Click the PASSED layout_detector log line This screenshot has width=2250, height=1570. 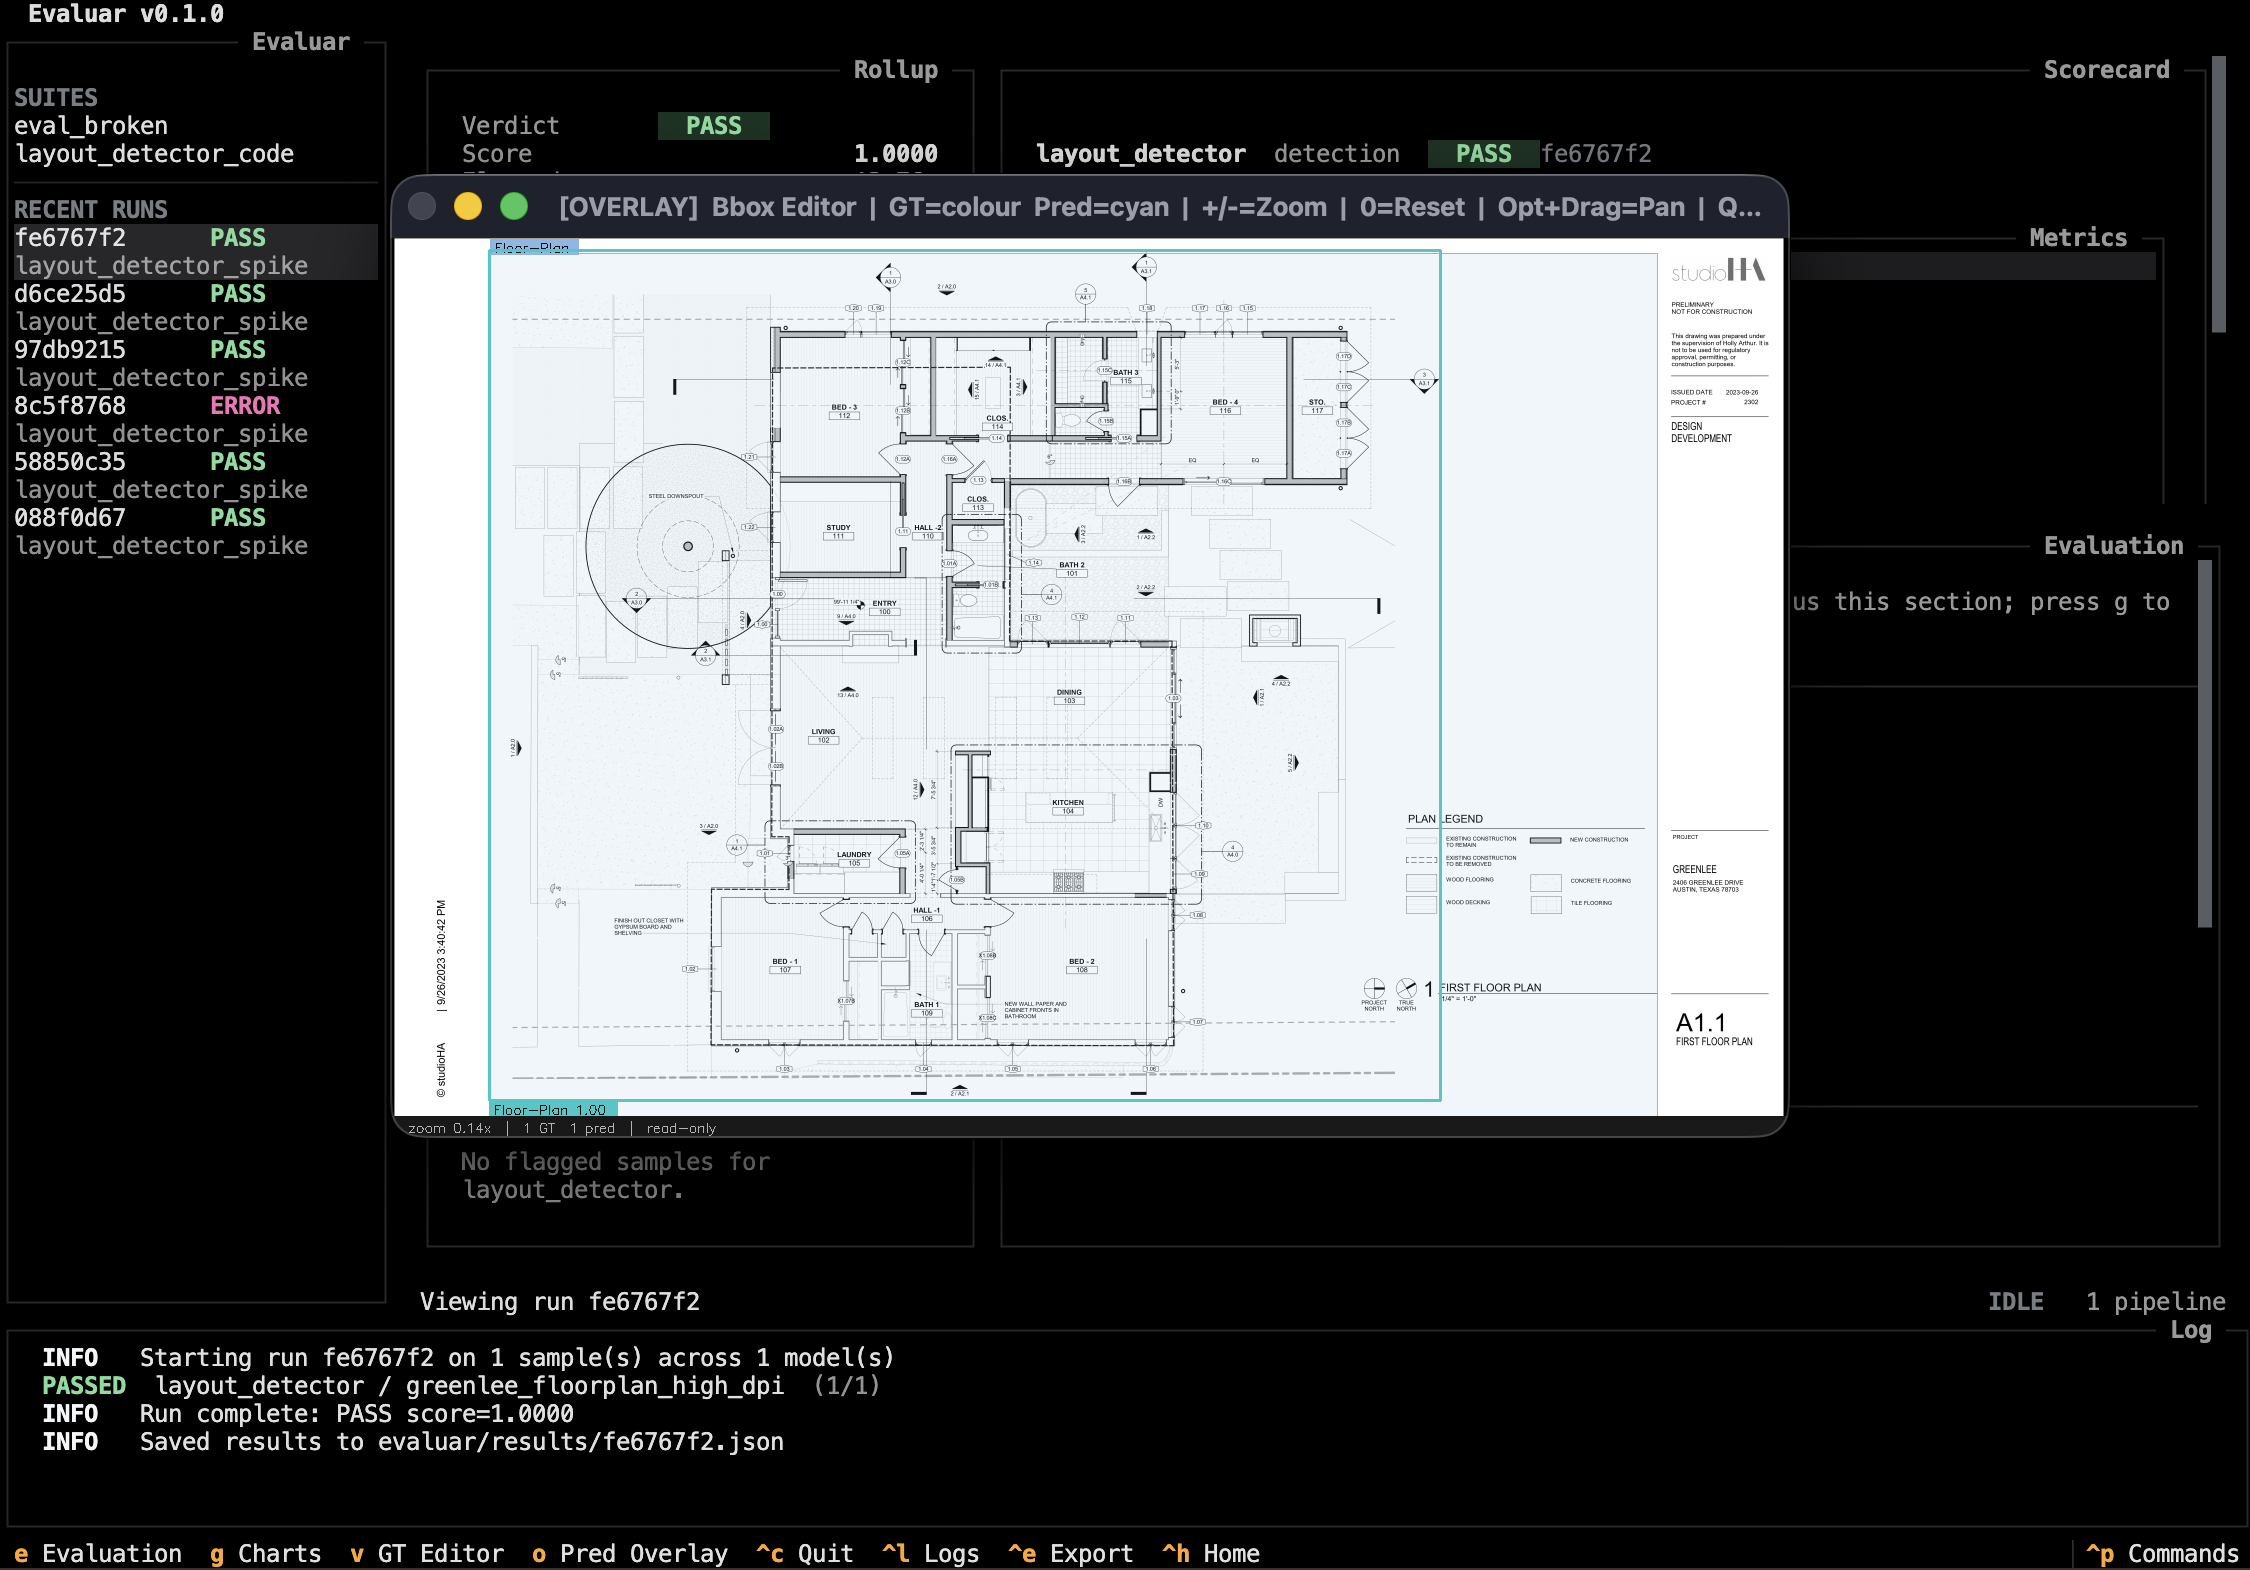[461, 1386]
